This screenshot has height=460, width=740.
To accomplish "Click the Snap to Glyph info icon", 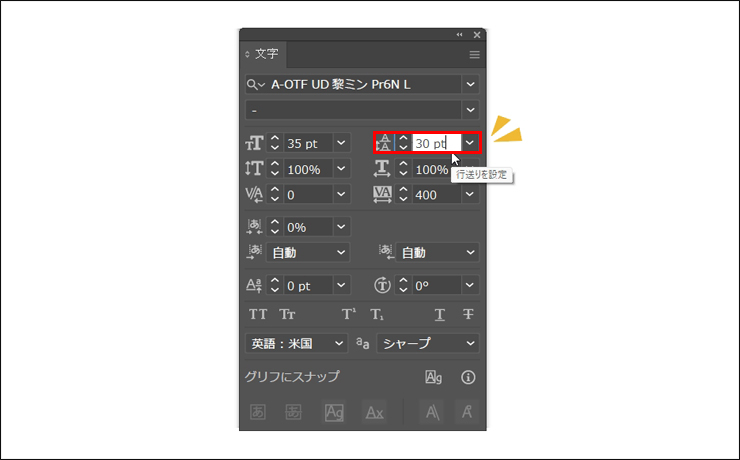I will click(467, 377).
